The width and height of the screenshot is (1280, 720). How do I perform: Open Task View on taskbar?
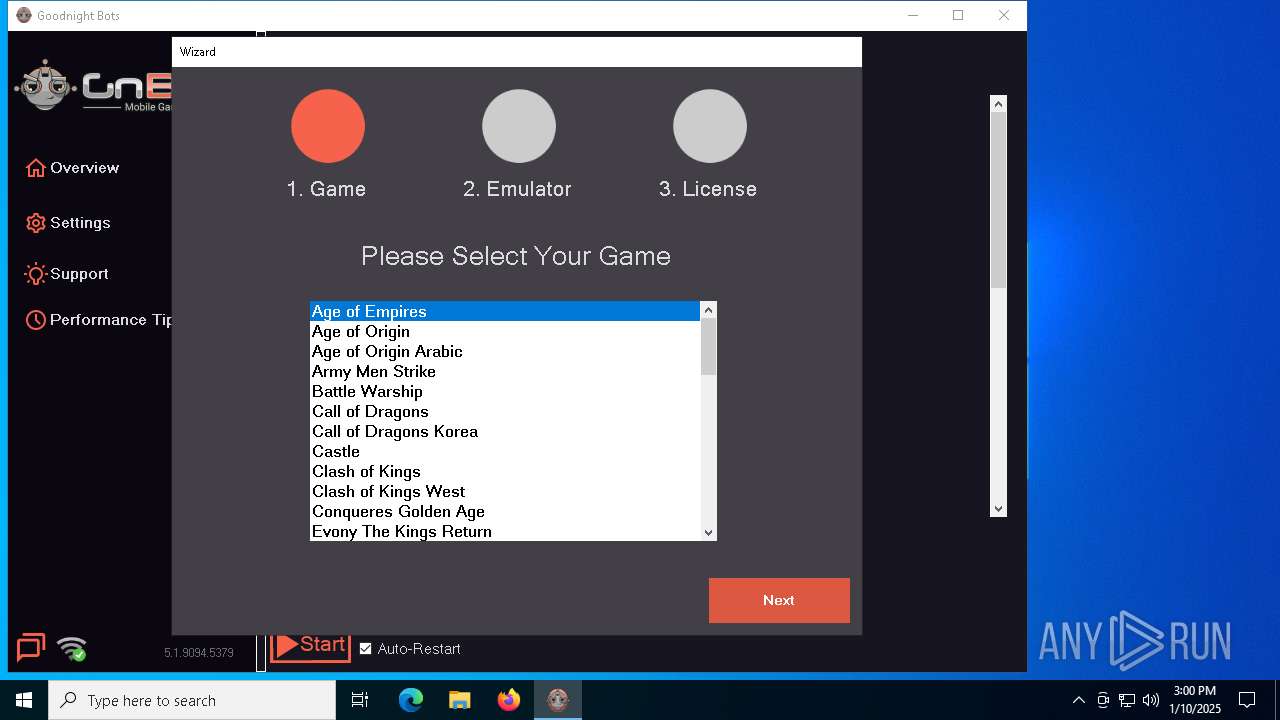point(360,700)
